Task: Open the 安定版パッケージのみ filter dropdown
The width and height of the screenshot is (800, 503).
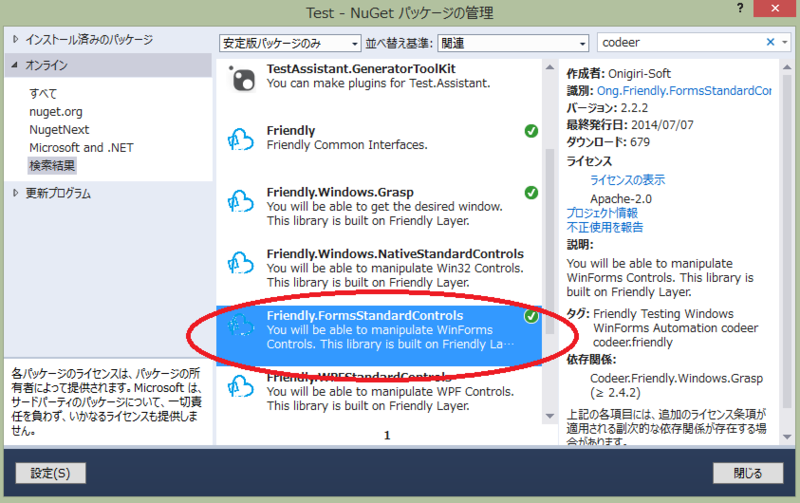Action: point(290,43)
